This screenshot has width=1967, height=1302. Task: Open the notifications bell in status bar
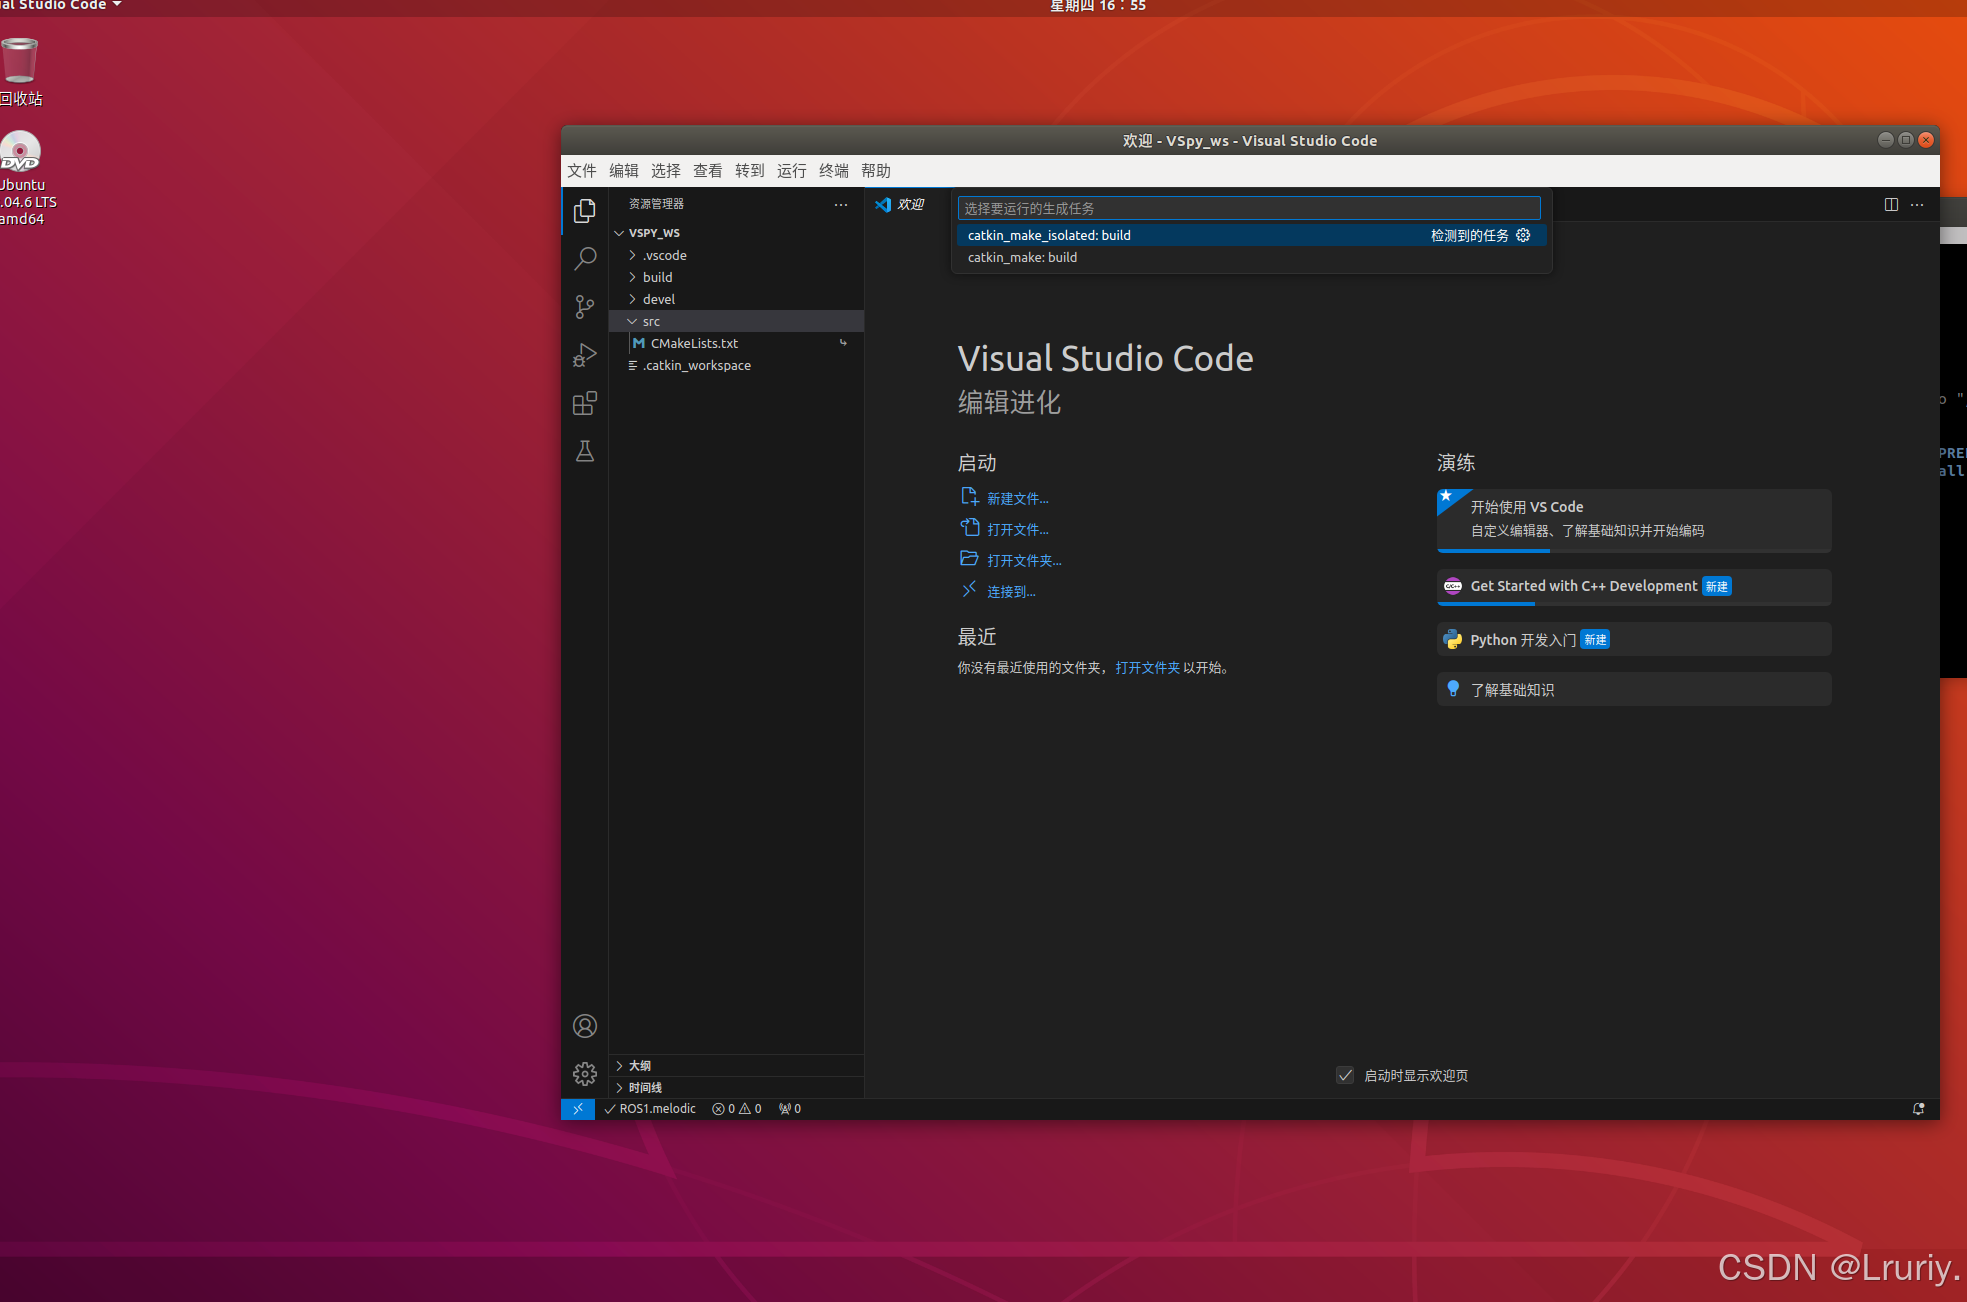(1918, 1108)
